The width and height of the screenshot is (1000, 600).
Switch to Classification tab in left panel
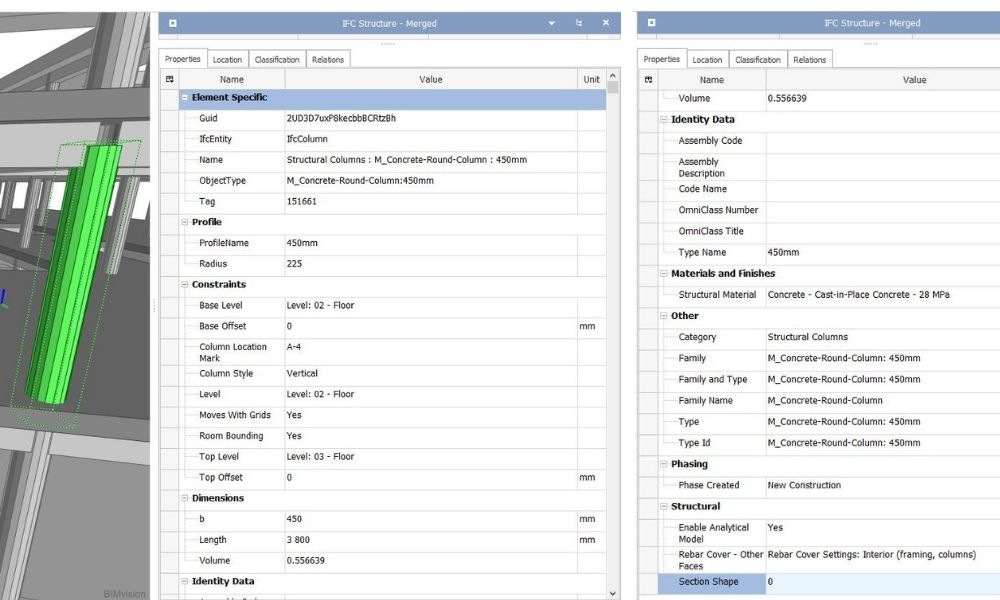277,59
